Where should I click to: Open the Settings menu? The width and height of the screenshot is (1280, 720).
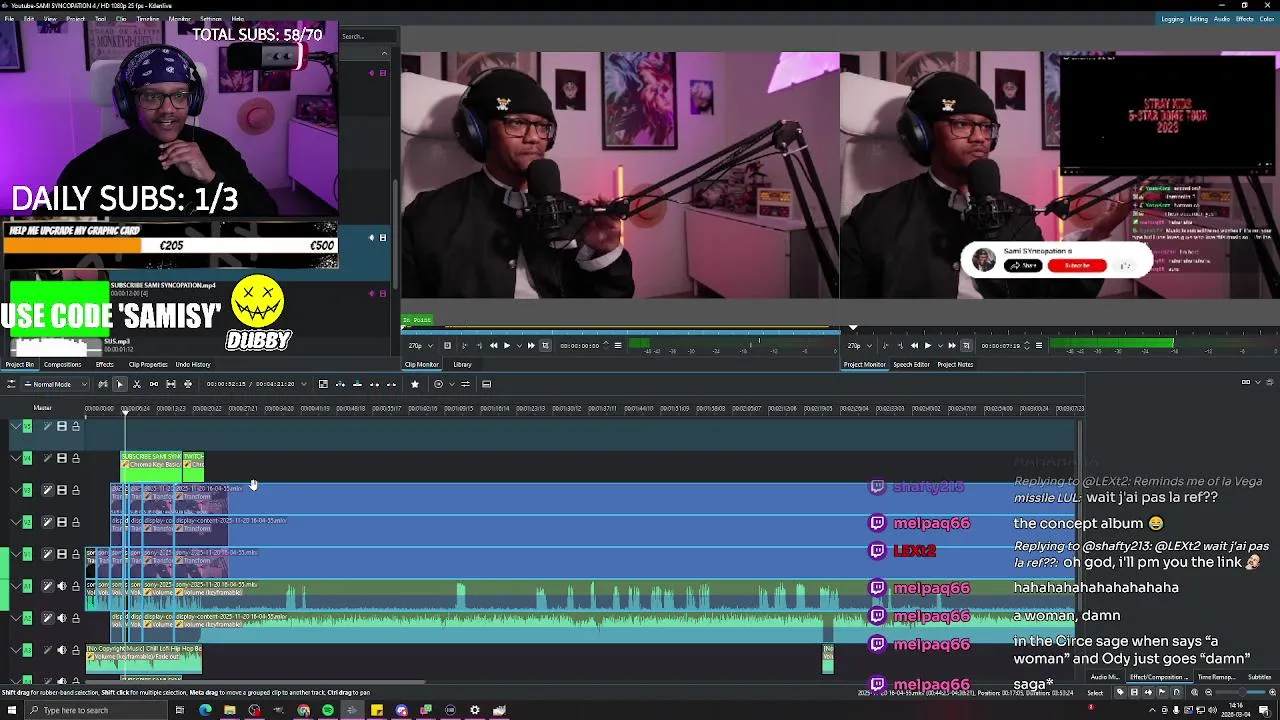tap(211, 19)
